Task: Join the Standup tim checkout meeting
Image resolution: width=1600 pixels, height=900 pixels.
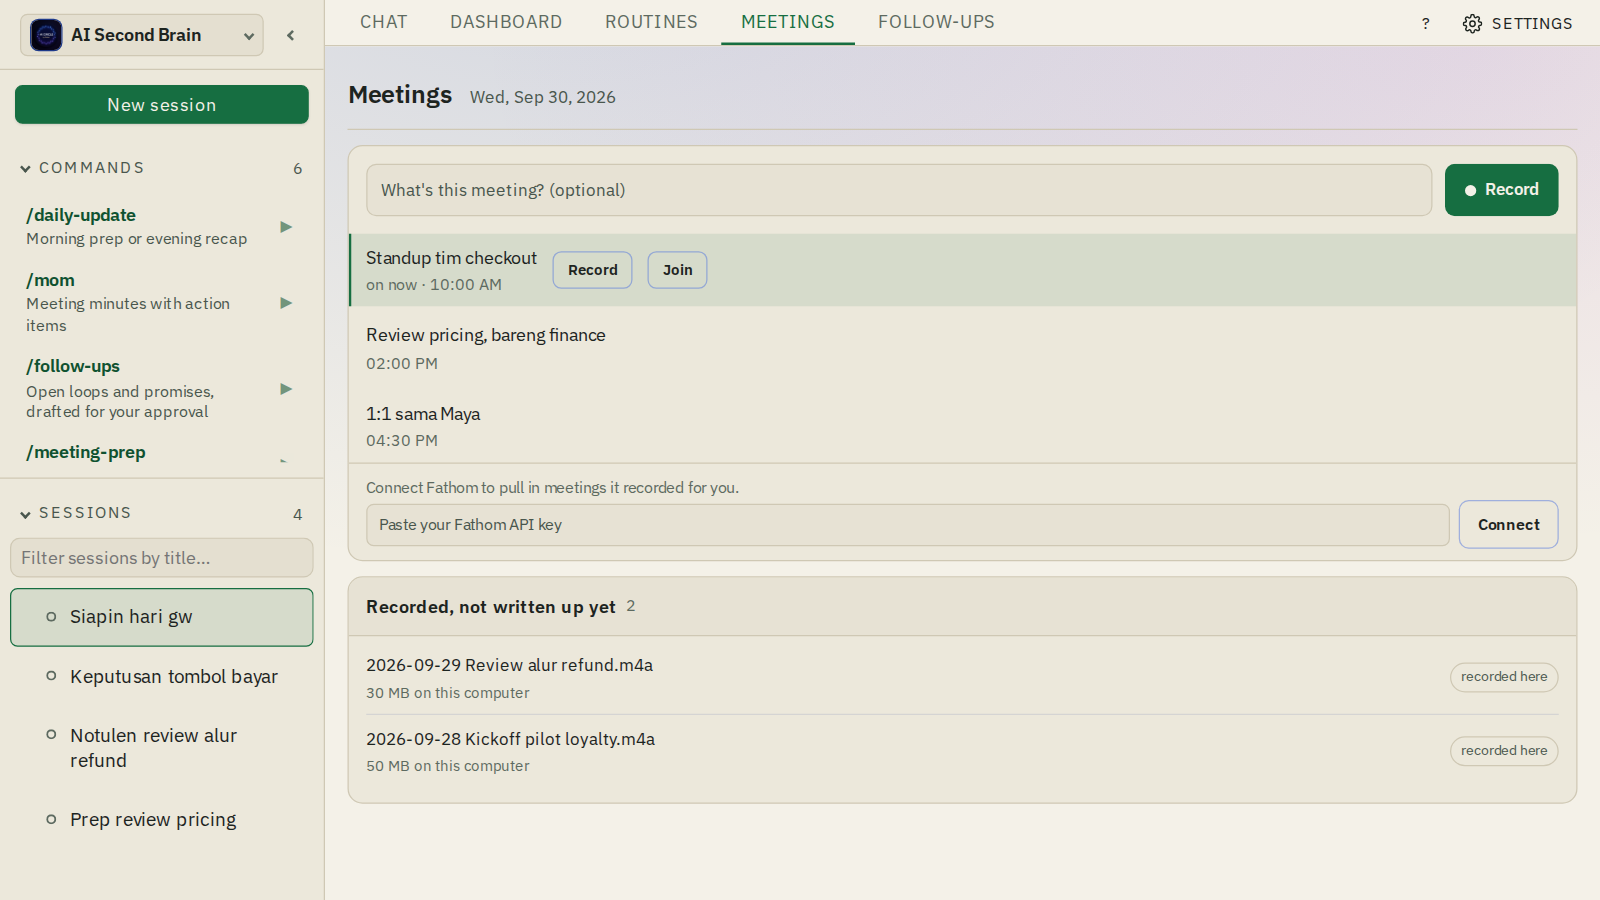Action: pyautogui.click(x=677, y=270)
